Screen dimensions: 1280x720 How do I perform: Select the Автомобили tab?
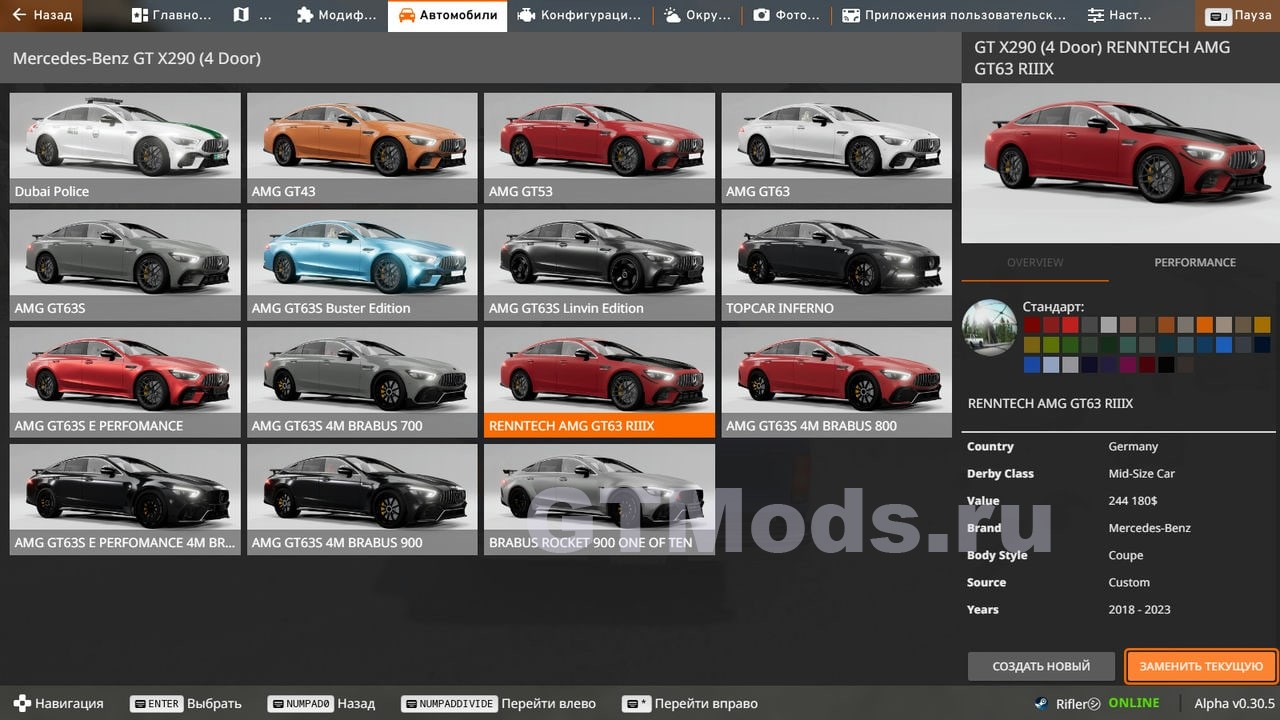[x=447, y=15]
